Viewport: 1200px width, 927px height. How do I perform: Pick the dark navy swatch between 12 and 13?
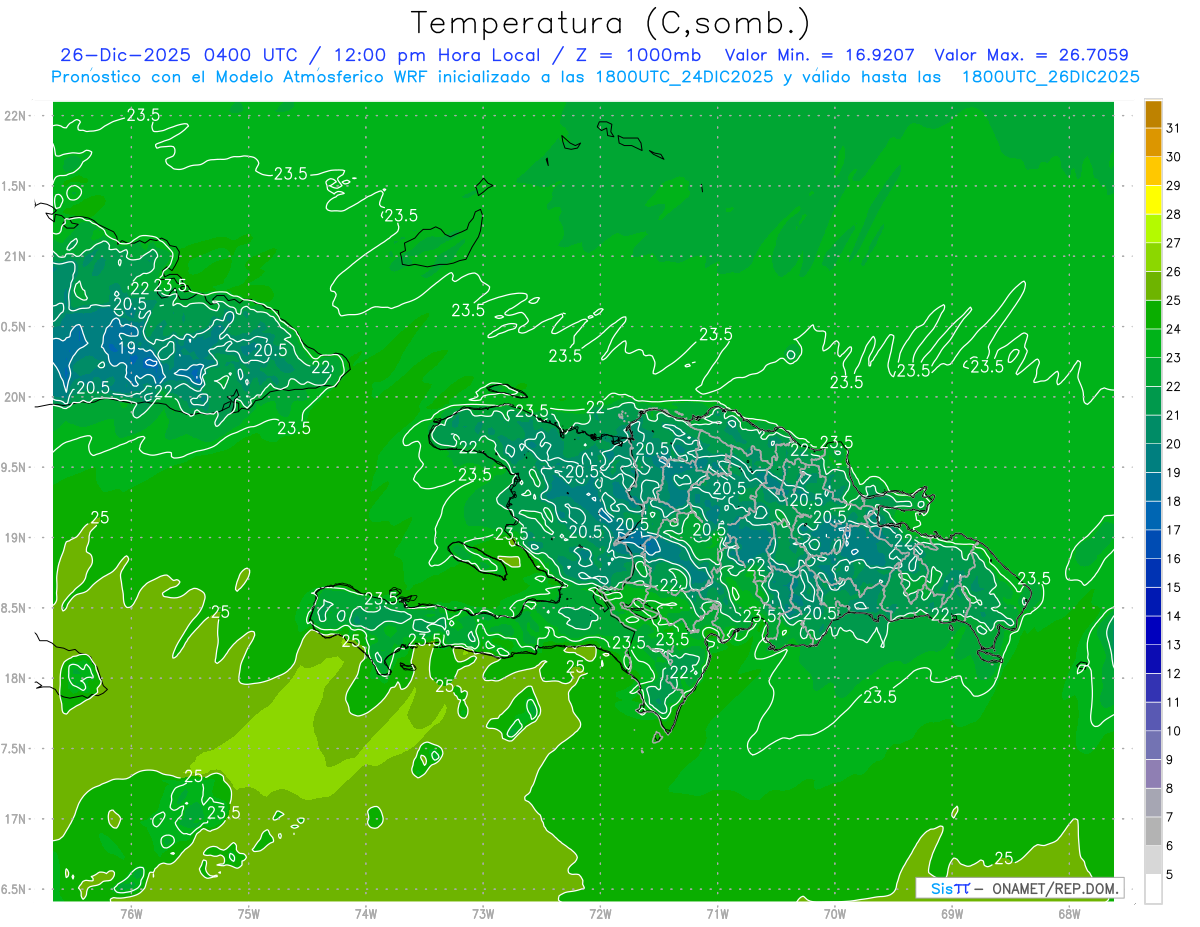1153,659
